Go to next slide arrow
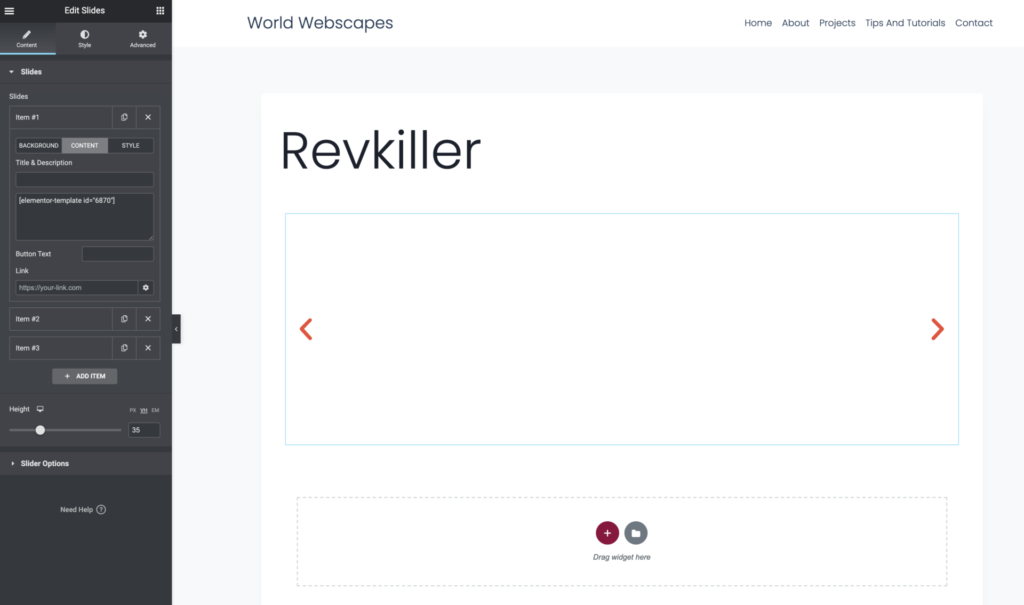The height and width of the screenshot is (605, 1024). click(938, 329)
